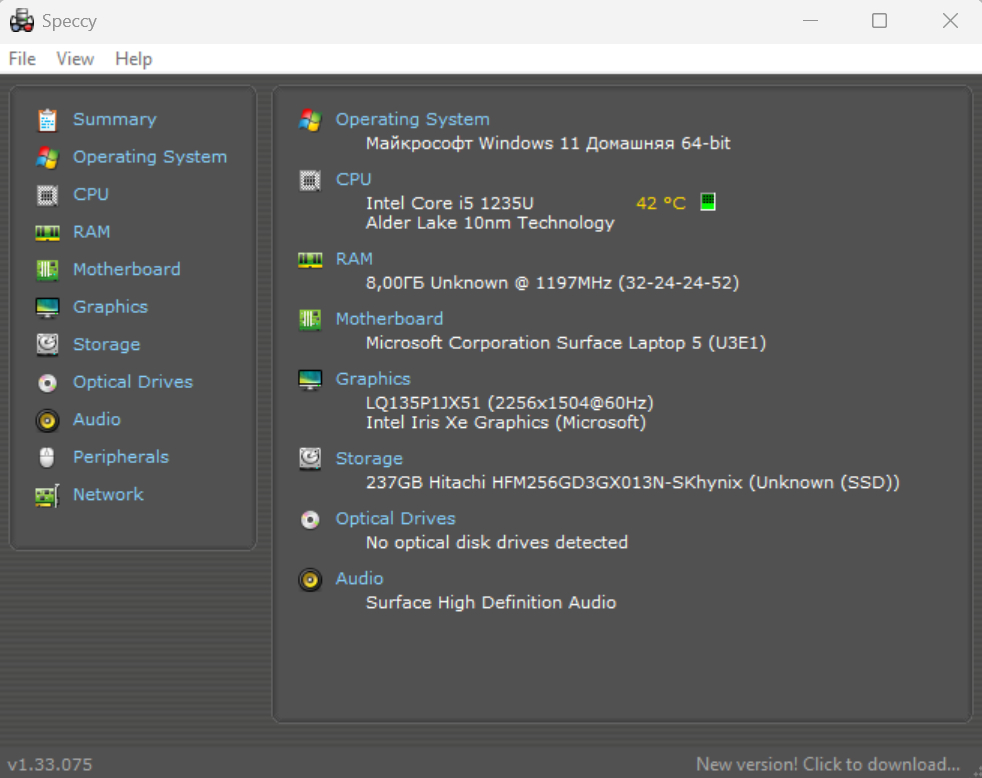Image resolution: width=982 pixels, height=778 pixels.
Task: Click the Storage heading link in summary
Action: tap(369, 459)
